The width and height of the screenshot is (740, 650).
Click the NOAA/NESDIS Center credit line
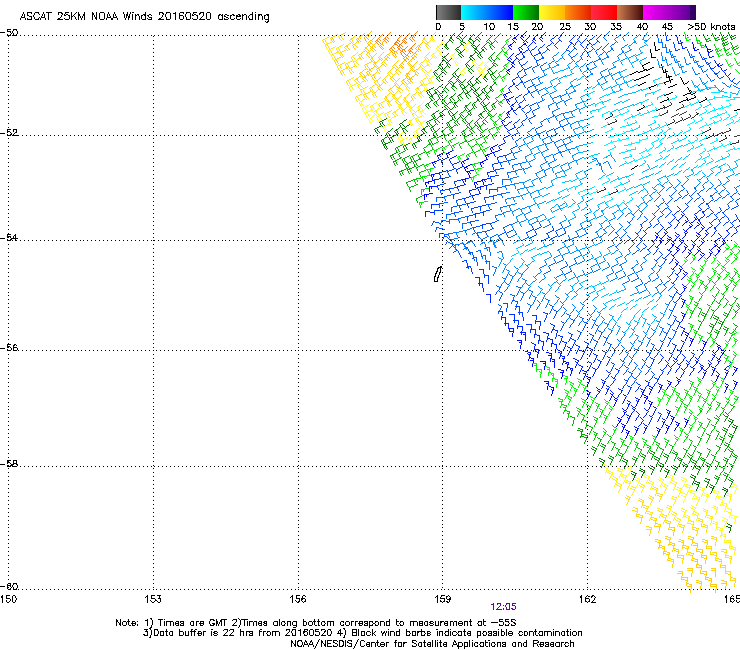(x=432, y=644)
